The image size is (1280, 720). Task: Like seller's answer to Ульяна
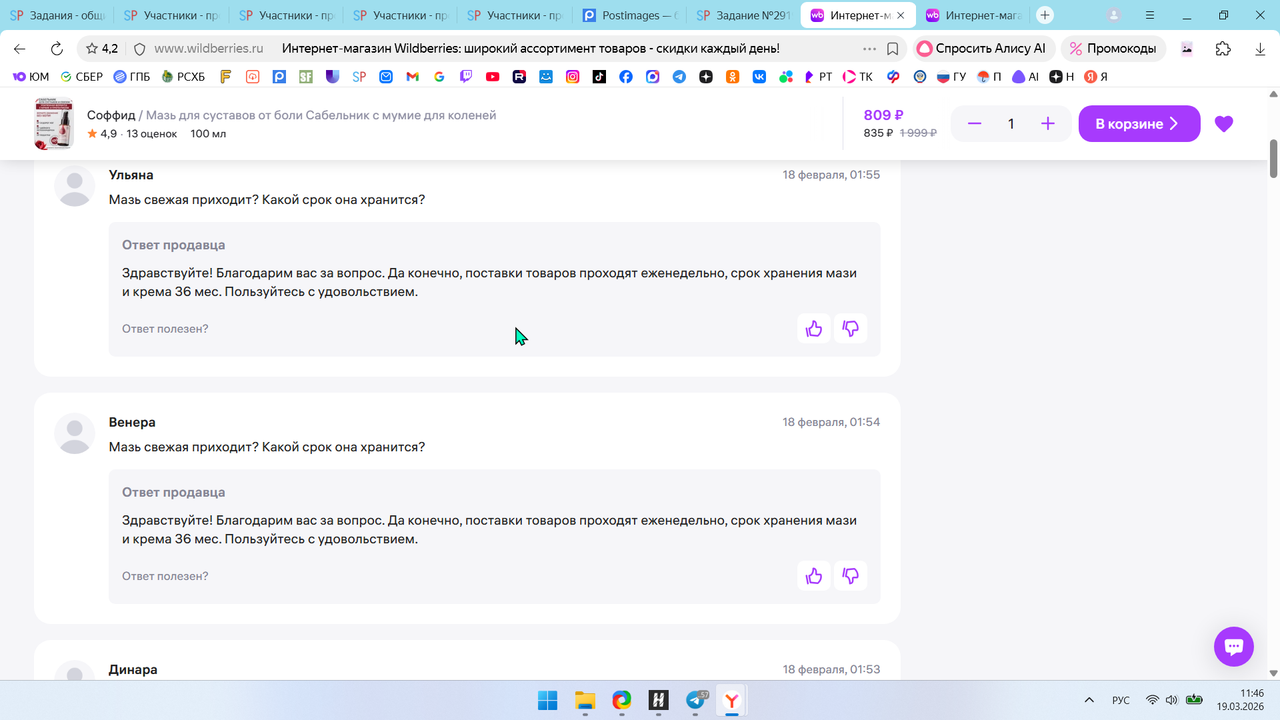pos(814,328)
